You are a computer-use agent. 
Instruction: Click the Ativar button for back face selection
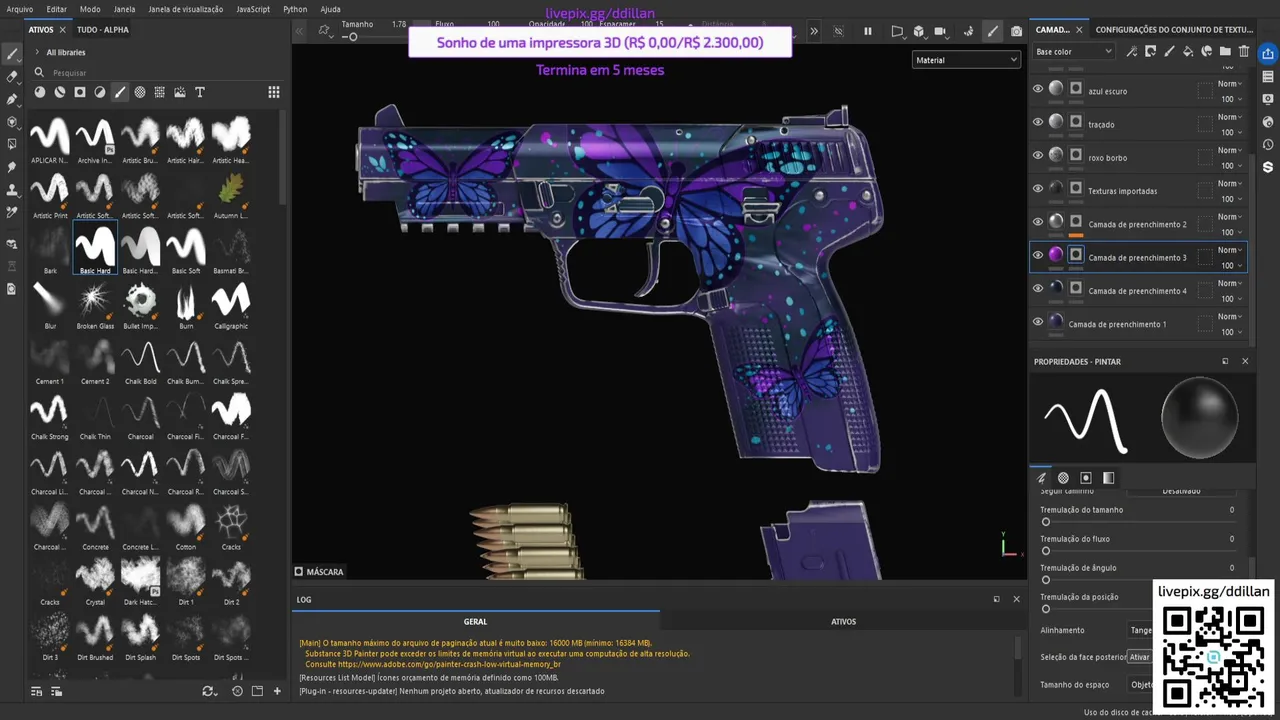(x=1139, y=657)
